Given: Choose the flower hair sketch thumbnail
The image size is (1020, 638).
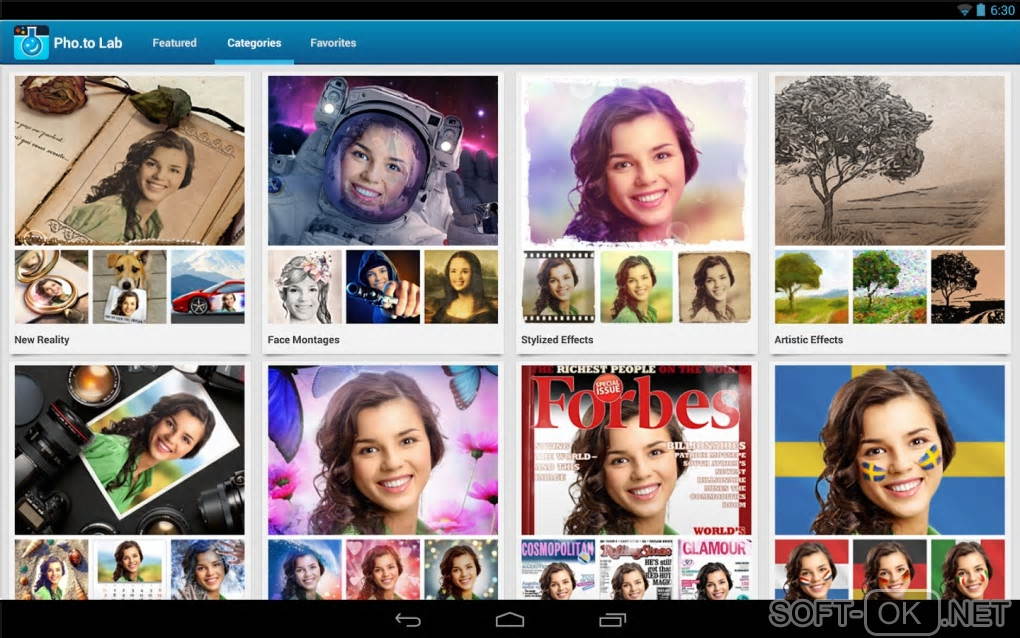Looking at the screenshot, I should [x=304, y=287].
